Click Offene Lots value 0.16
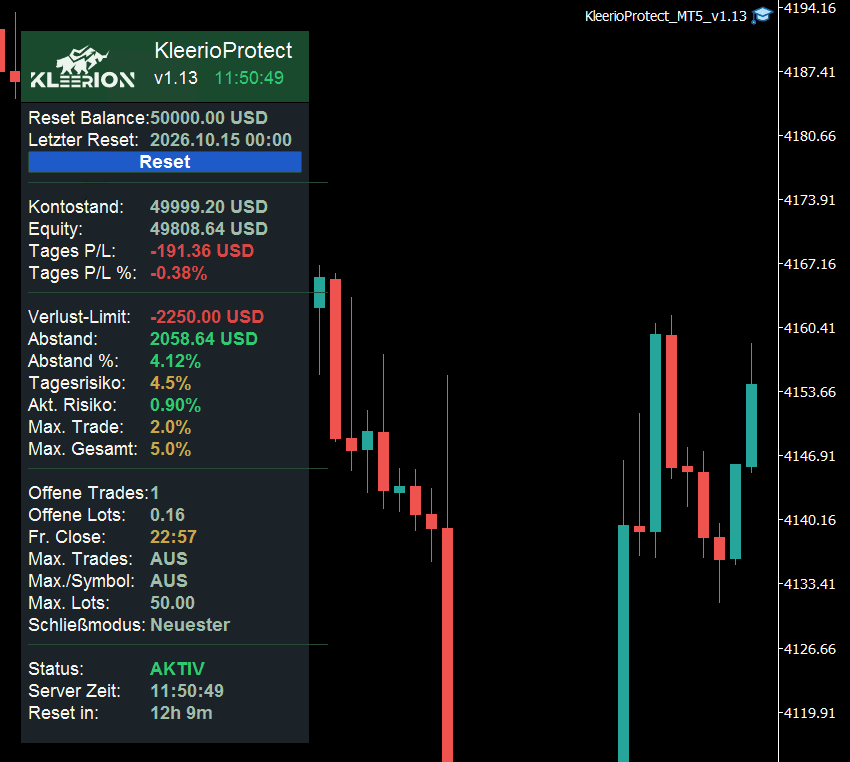 pyautogui.click(x=167, y=515)
